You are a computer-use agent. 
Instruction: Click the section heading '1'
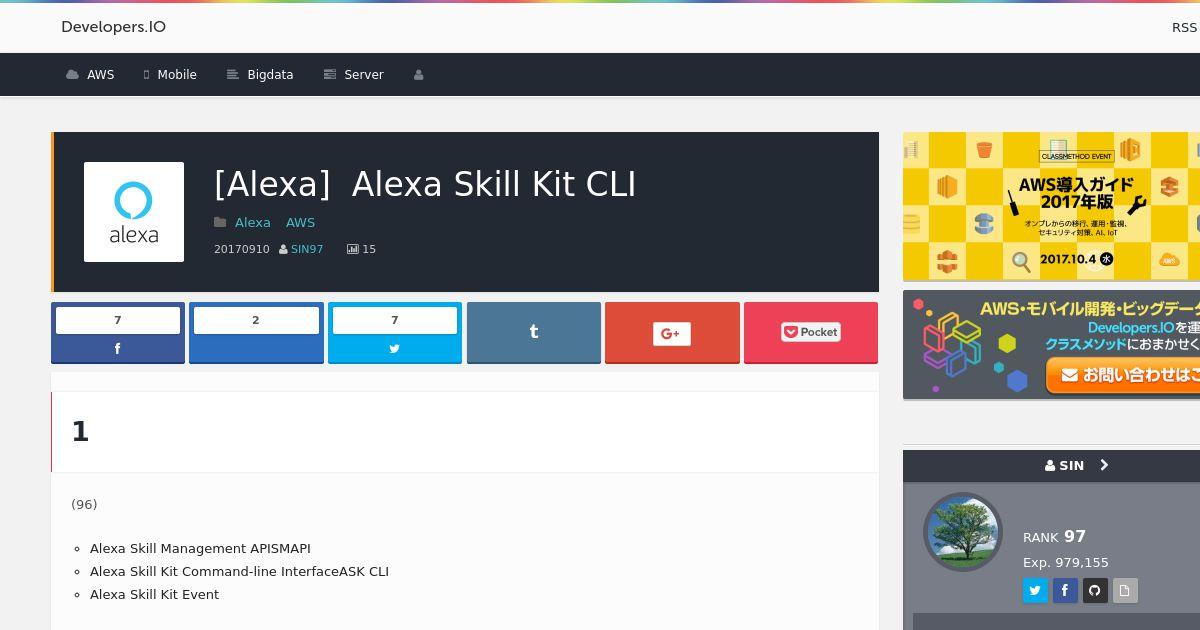(80, 432)
